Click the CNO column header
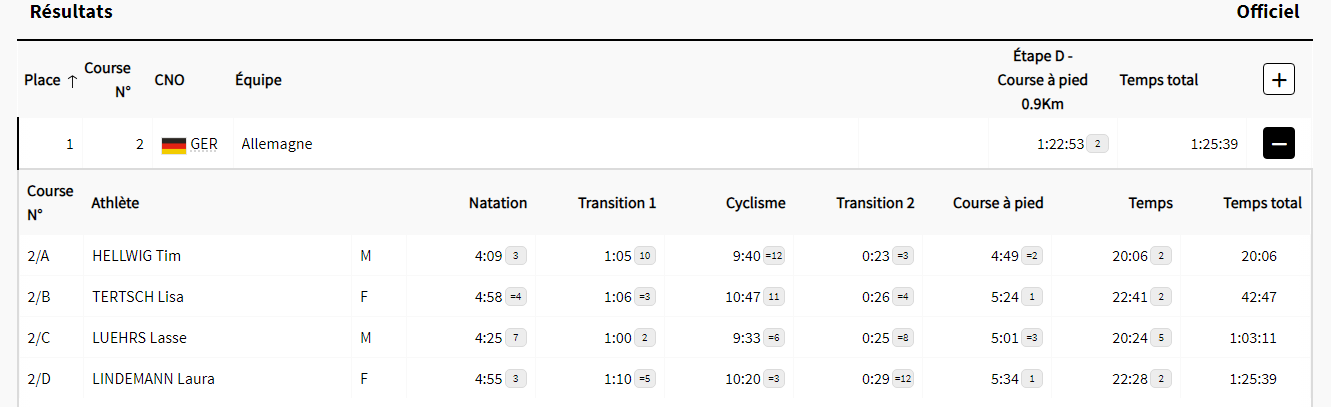This screenshot has width=1331, height=407. click(169, 80)
